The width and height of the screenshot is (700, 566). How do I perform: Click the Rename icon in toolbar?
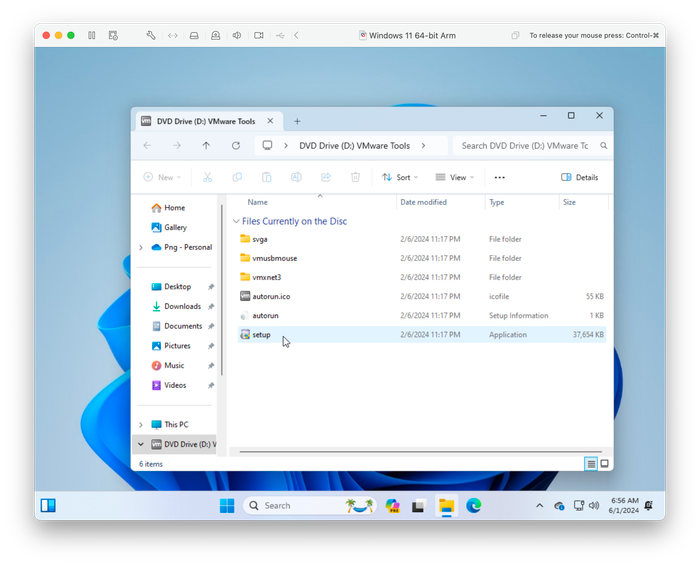296,177
